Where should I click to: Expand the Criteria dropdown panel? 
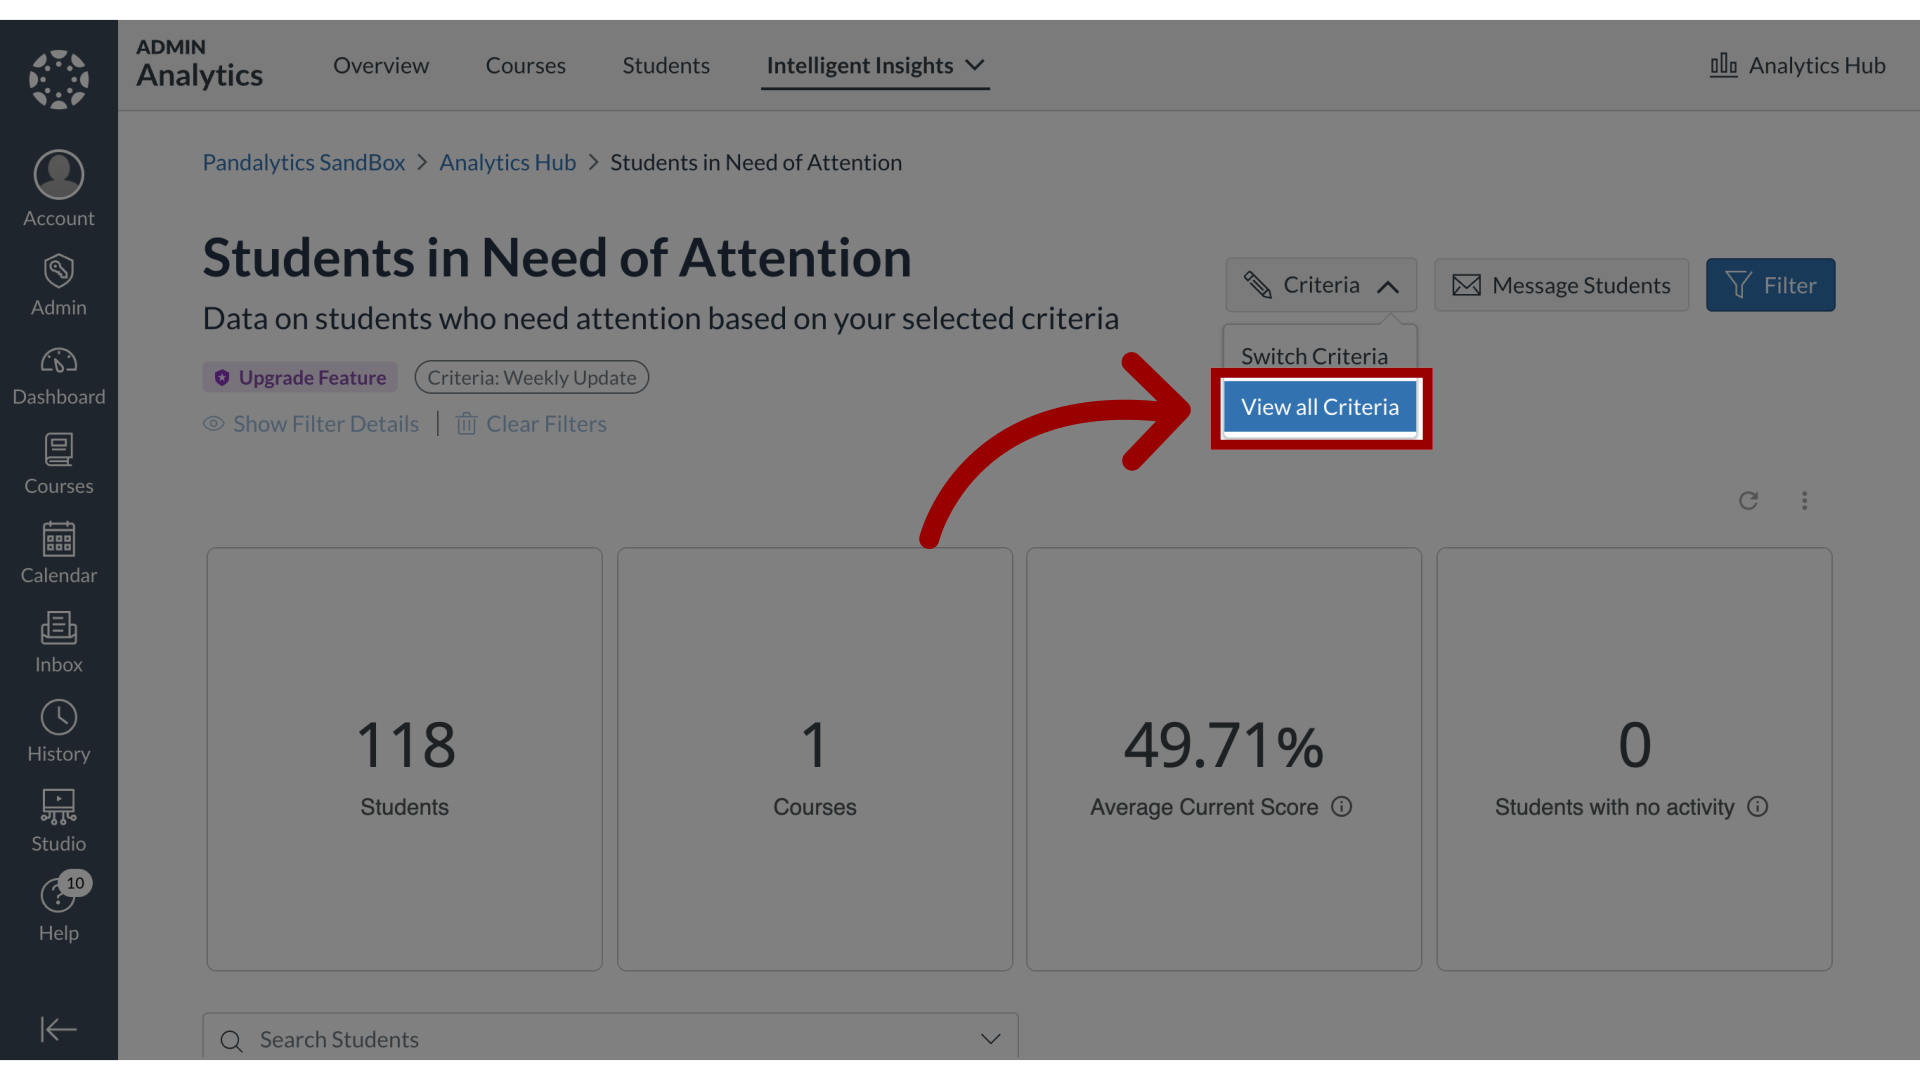point(1320,285)
